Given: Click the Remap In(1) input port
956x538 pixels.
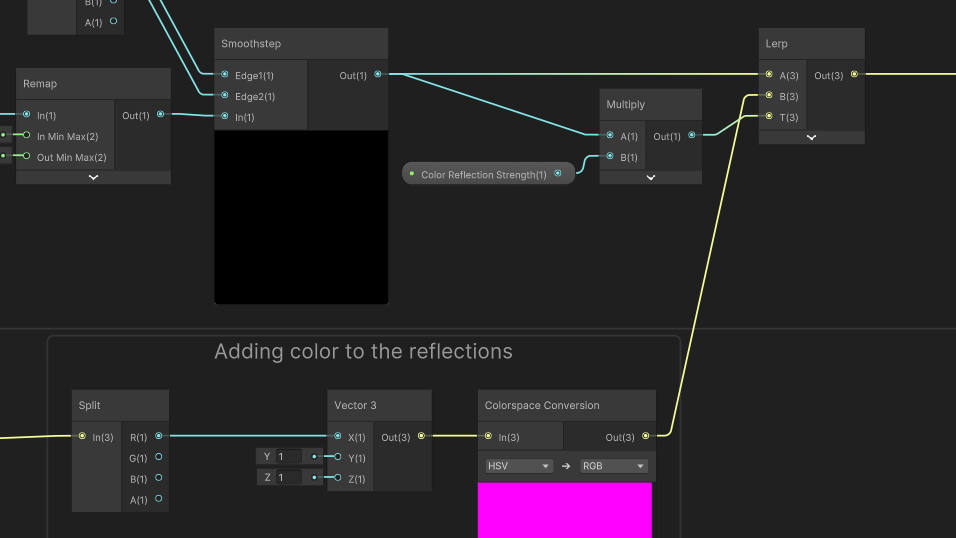Looking at the screenshot, I should tap(26, 114).
